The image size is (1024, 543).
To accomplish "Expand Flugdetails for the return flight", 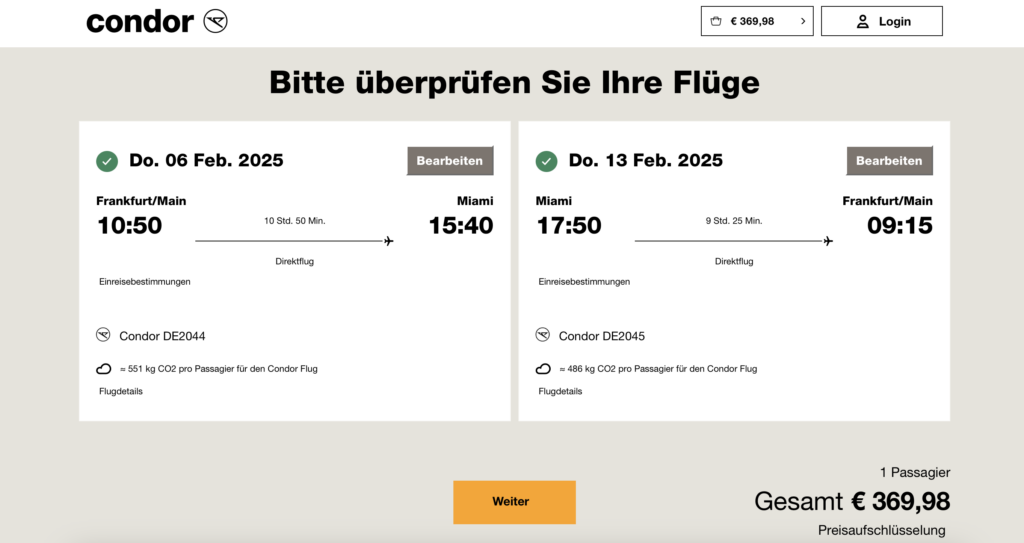I will point(560,391).
